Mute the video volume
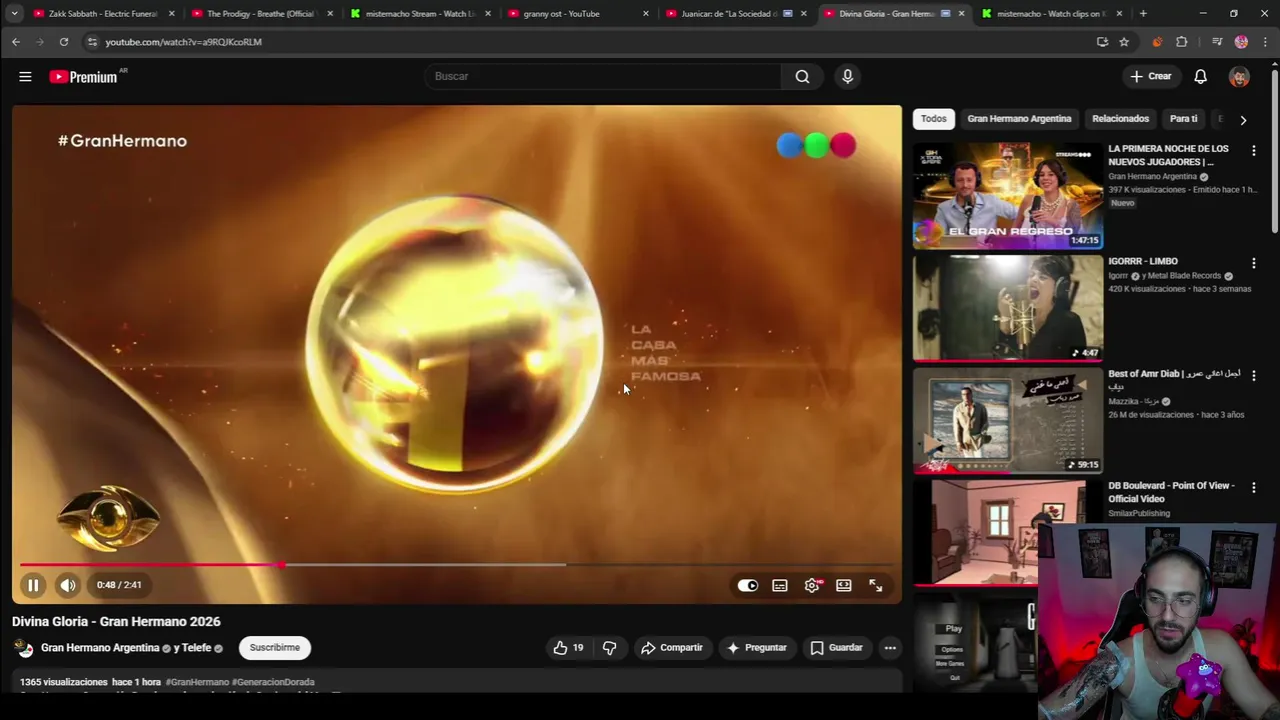Image resolution: width=1280 pixels, height=720 pixels. coord(68,585)
